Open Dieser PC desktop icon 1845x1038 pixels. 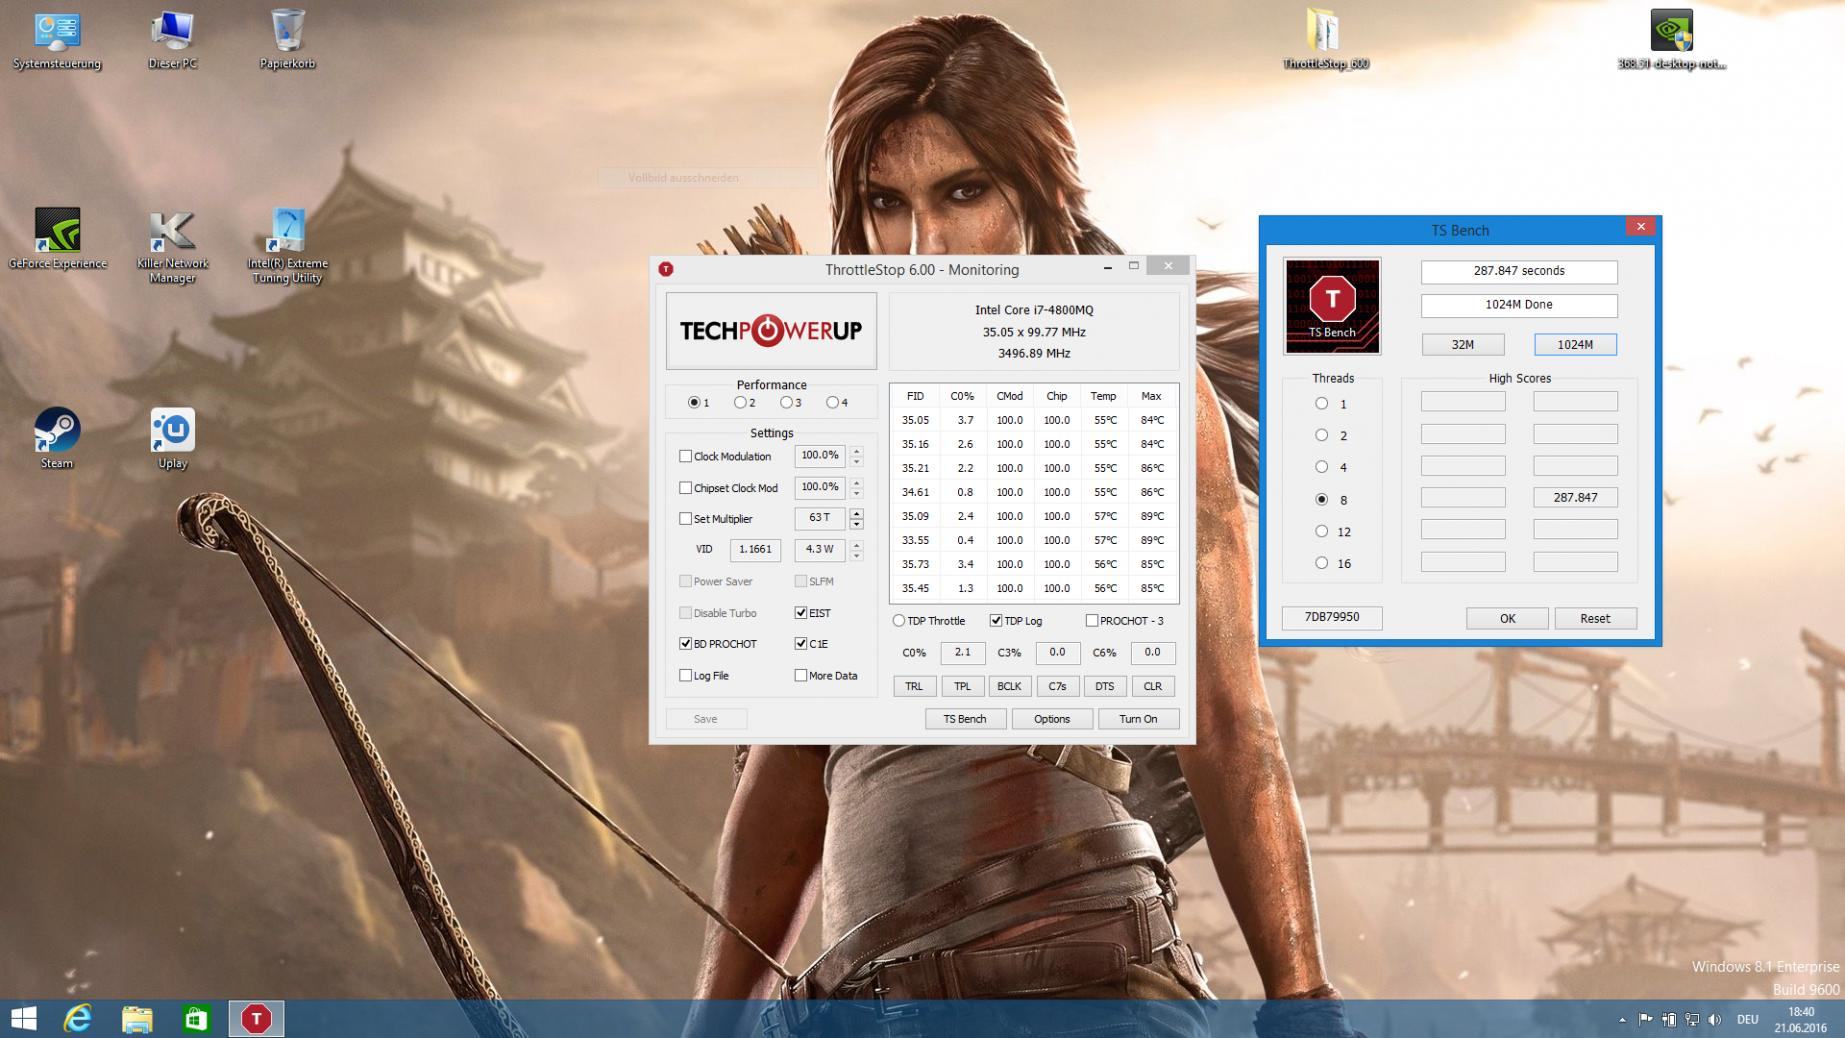172,39
